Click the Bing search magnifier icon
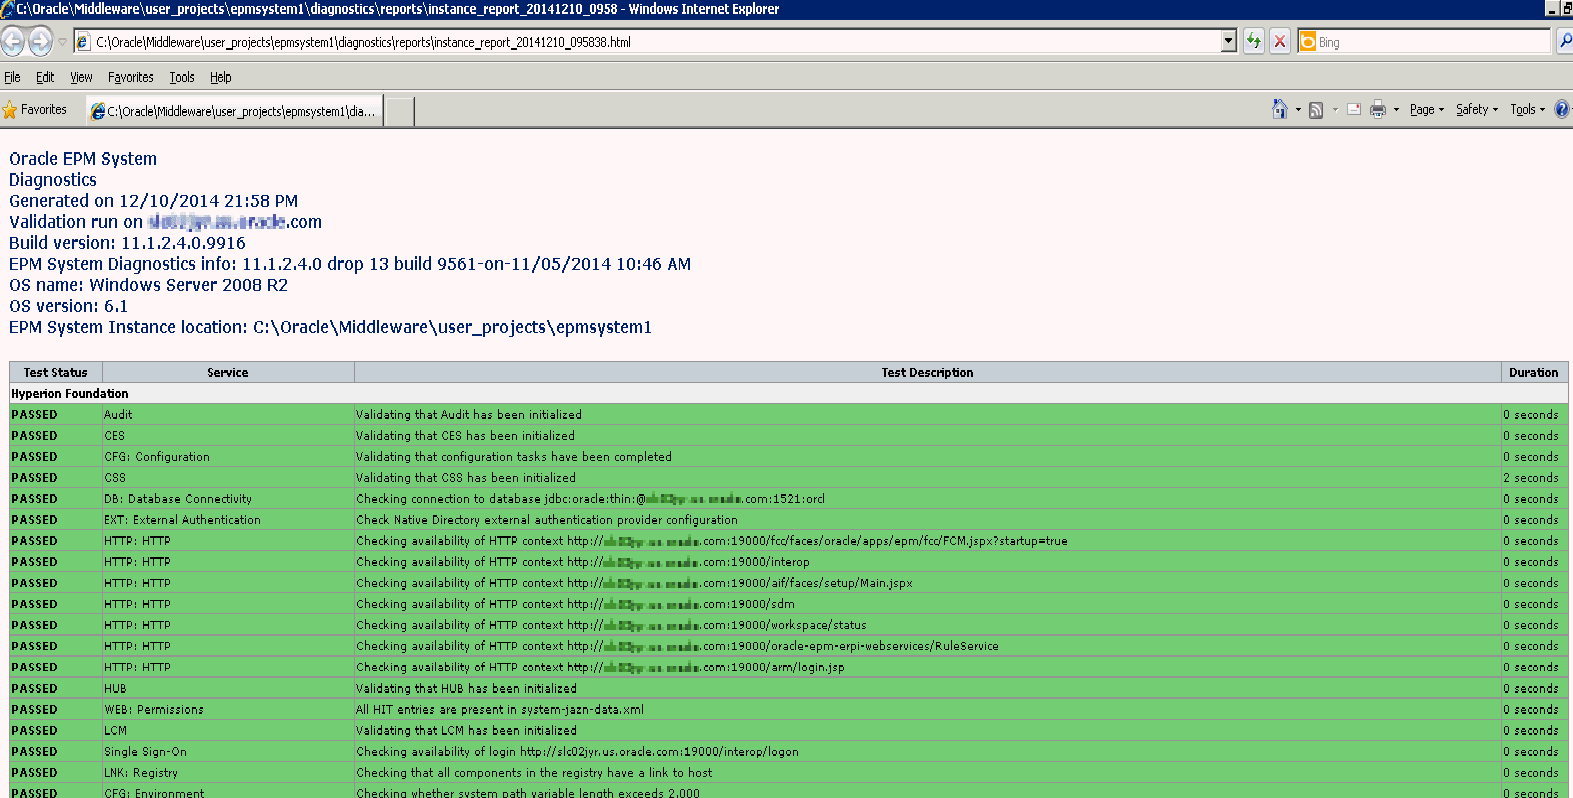The width and height of the screenshot is (1573, 798). [1565, 41]
